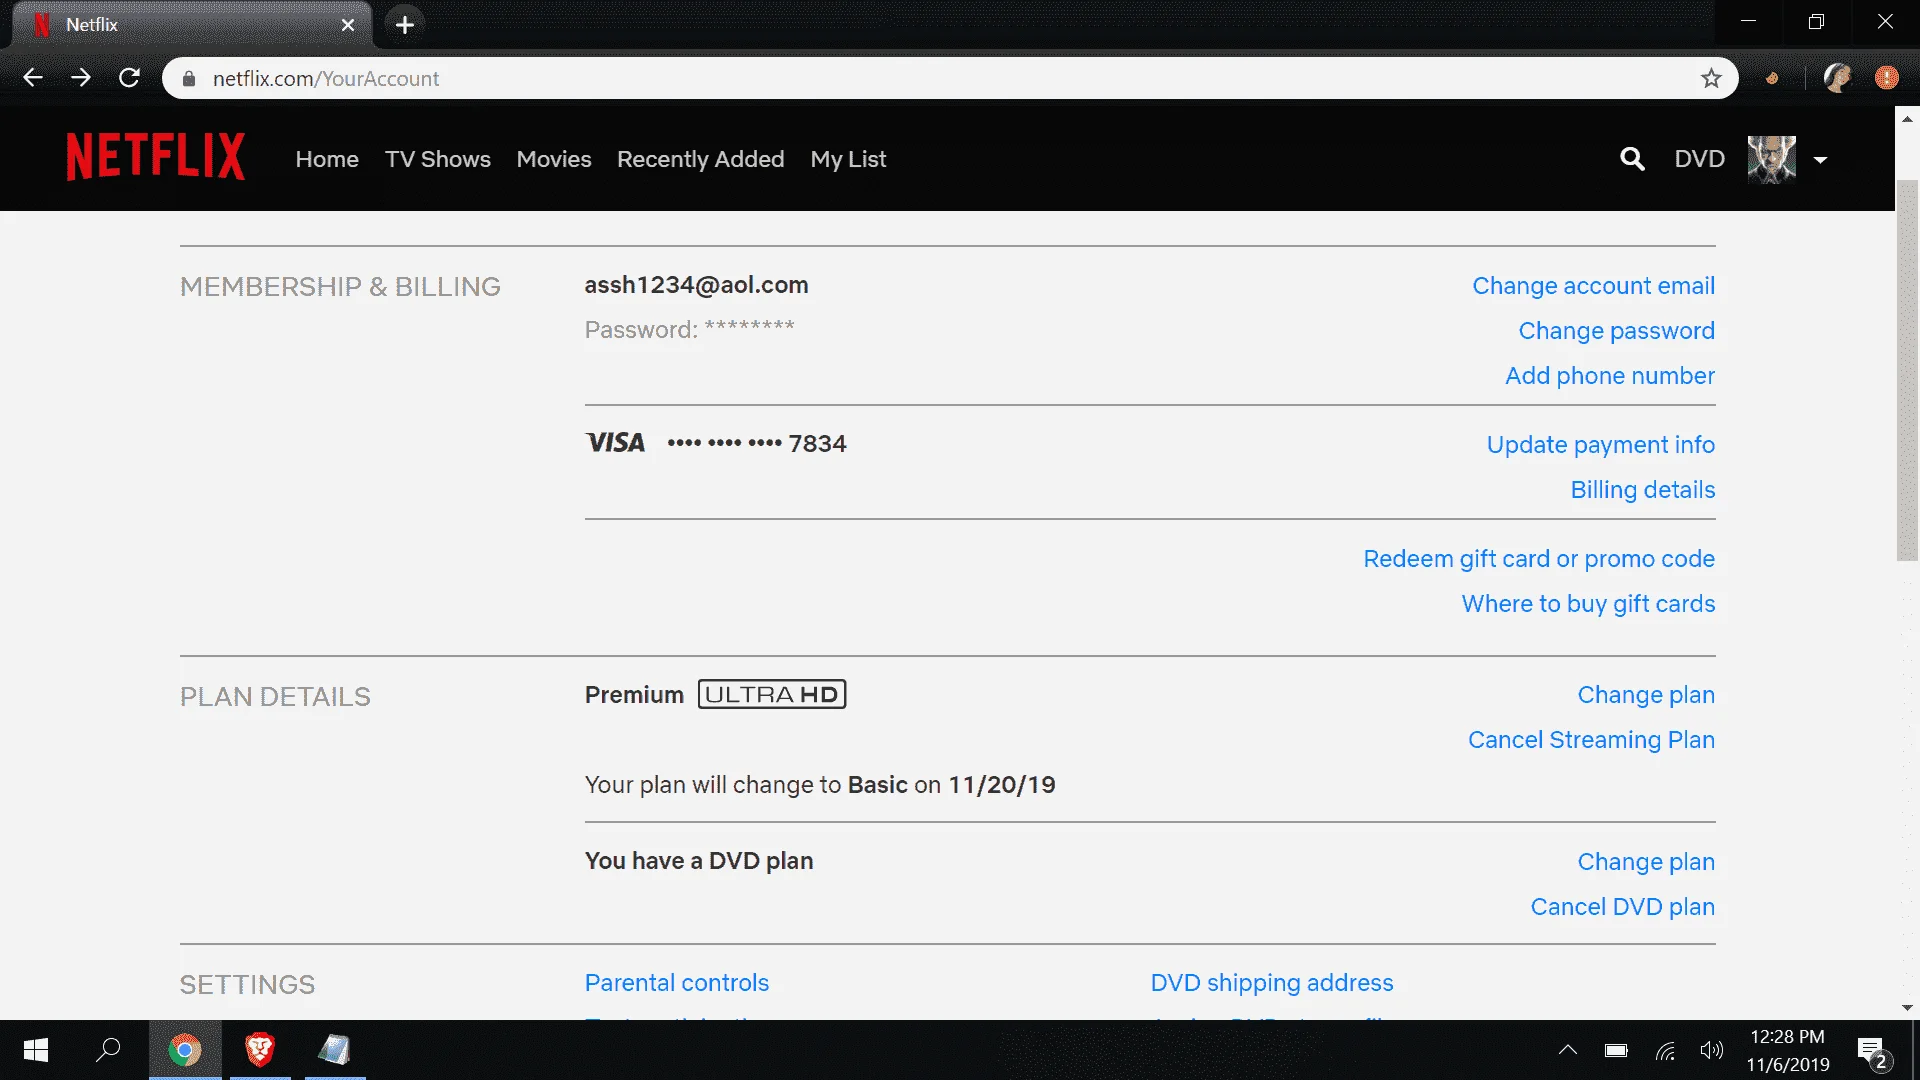Click the site lock icon in address bar

pos(189,78)
